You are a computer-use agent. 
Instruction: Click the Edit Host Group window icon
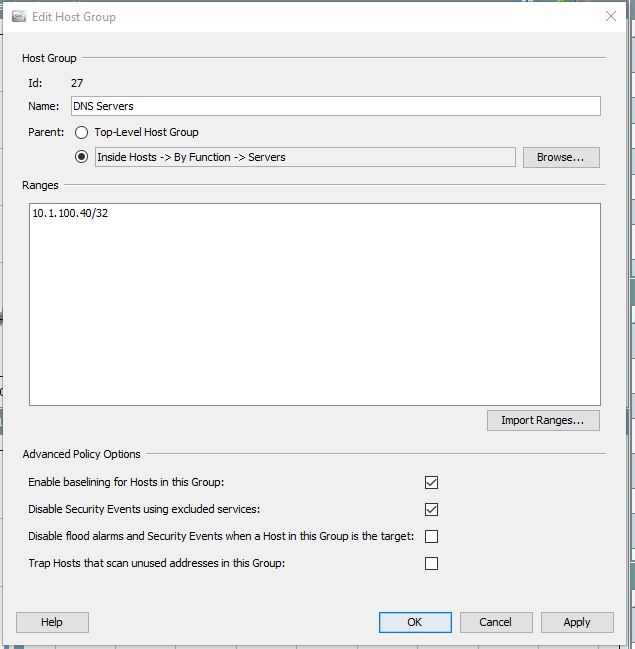tap(19, 17)
